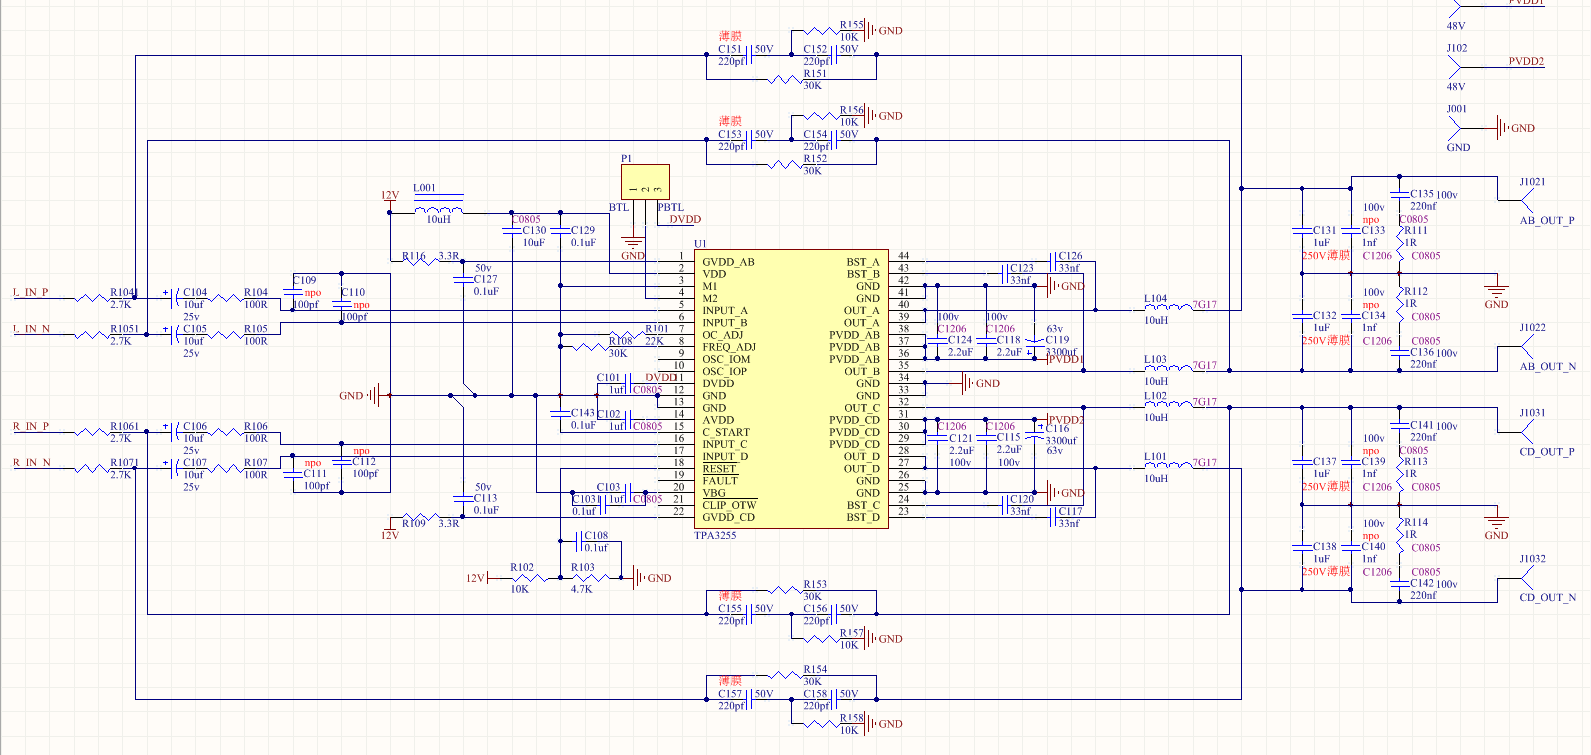The width and height of the screenshot is (1591, 755).
Task: Click the 'VBG' pin label
Action: point(714,493)
